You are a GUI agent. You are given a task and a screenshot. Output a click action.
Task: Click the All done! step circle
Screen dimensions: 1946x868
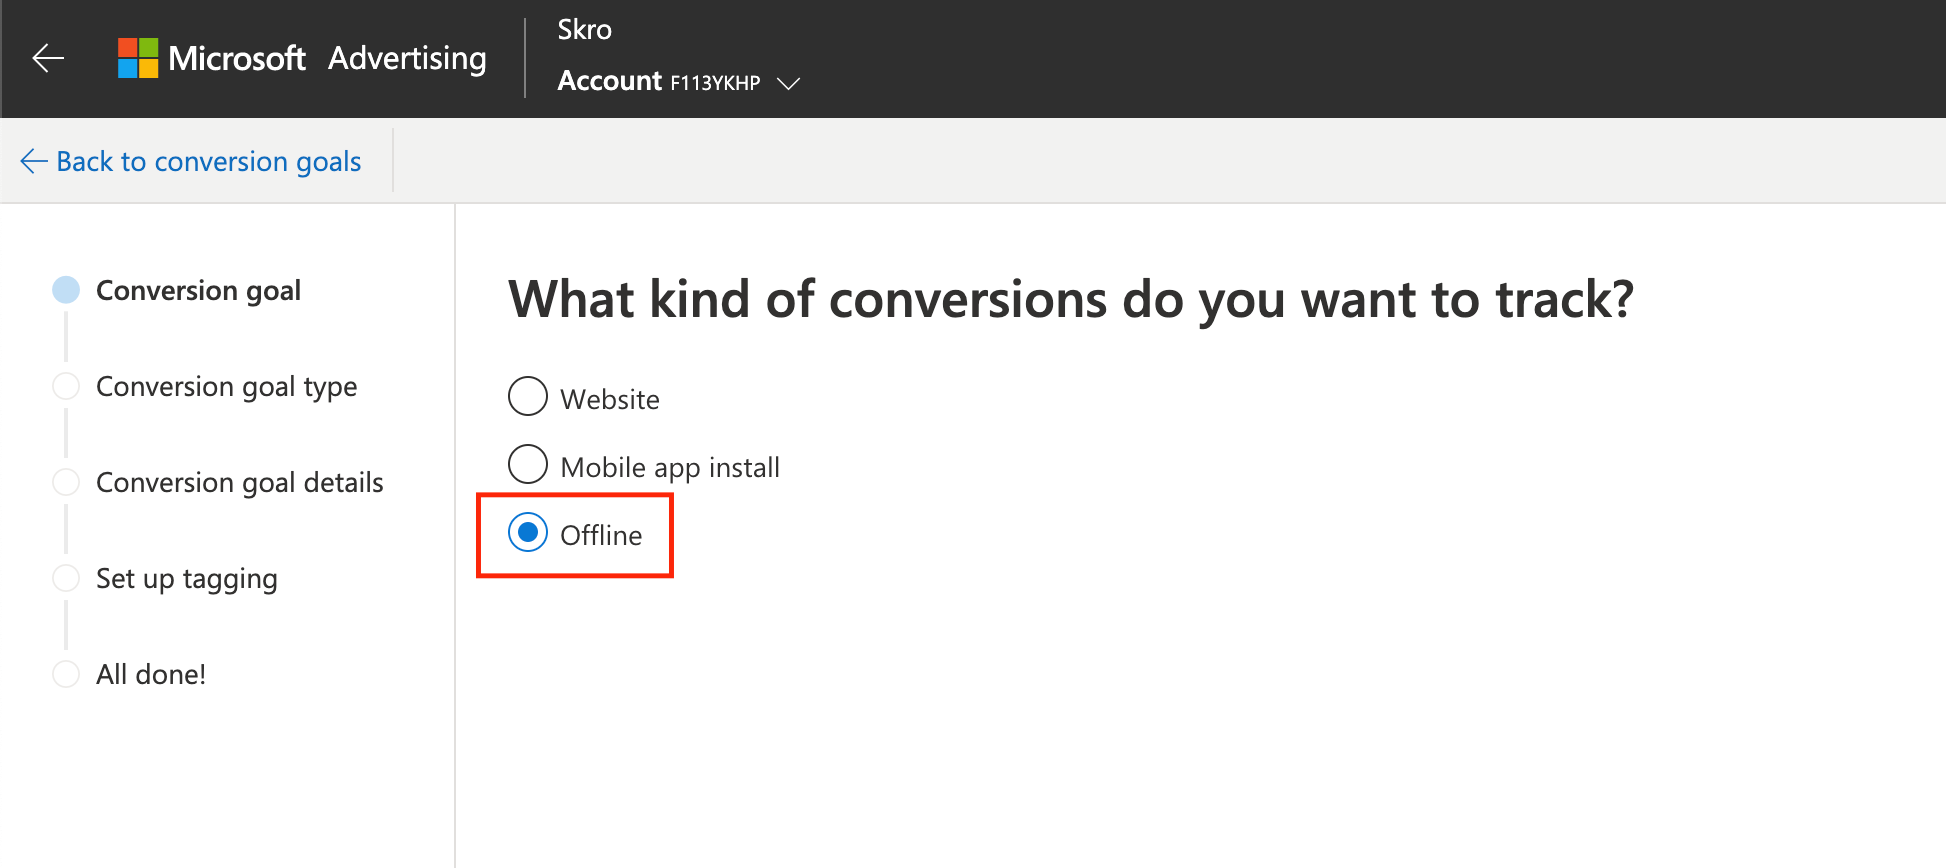coord(66,674)
